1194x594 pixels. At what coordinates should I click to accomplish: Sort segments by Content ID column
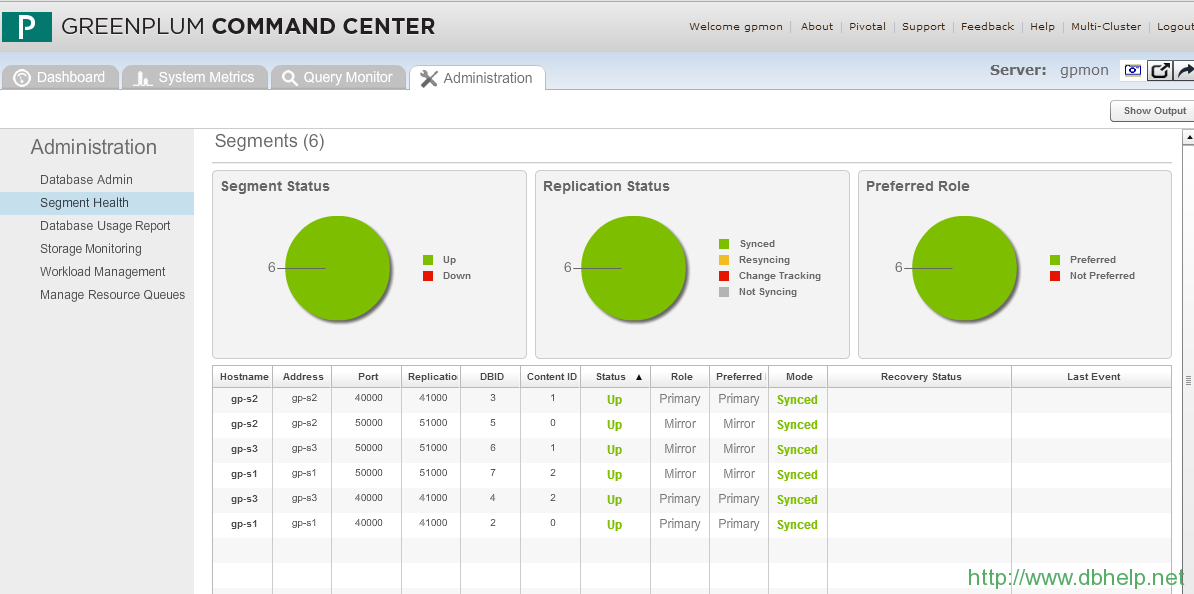coord(551,377)
